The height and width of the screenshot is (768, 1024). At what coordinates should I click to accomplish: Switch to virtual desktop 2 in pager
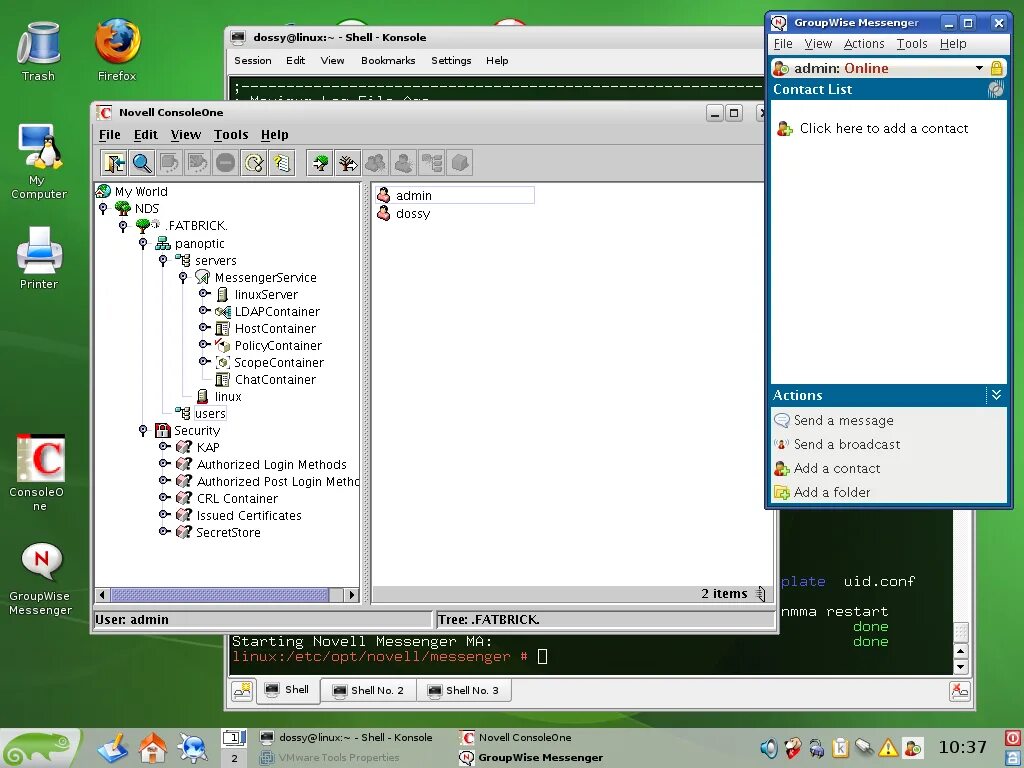pos(234,758)
